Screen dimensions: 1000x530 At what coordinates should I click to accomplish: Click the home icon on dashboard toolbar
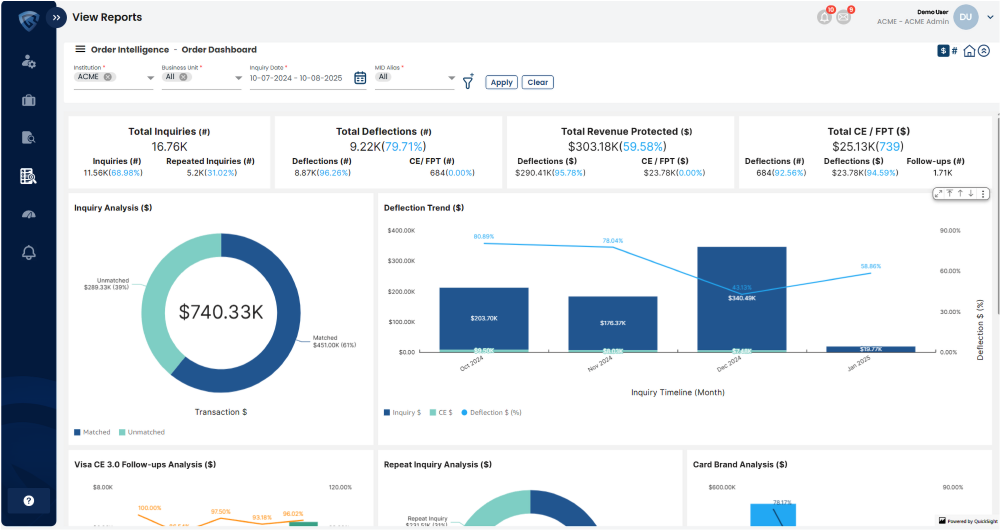click(969, 51)
